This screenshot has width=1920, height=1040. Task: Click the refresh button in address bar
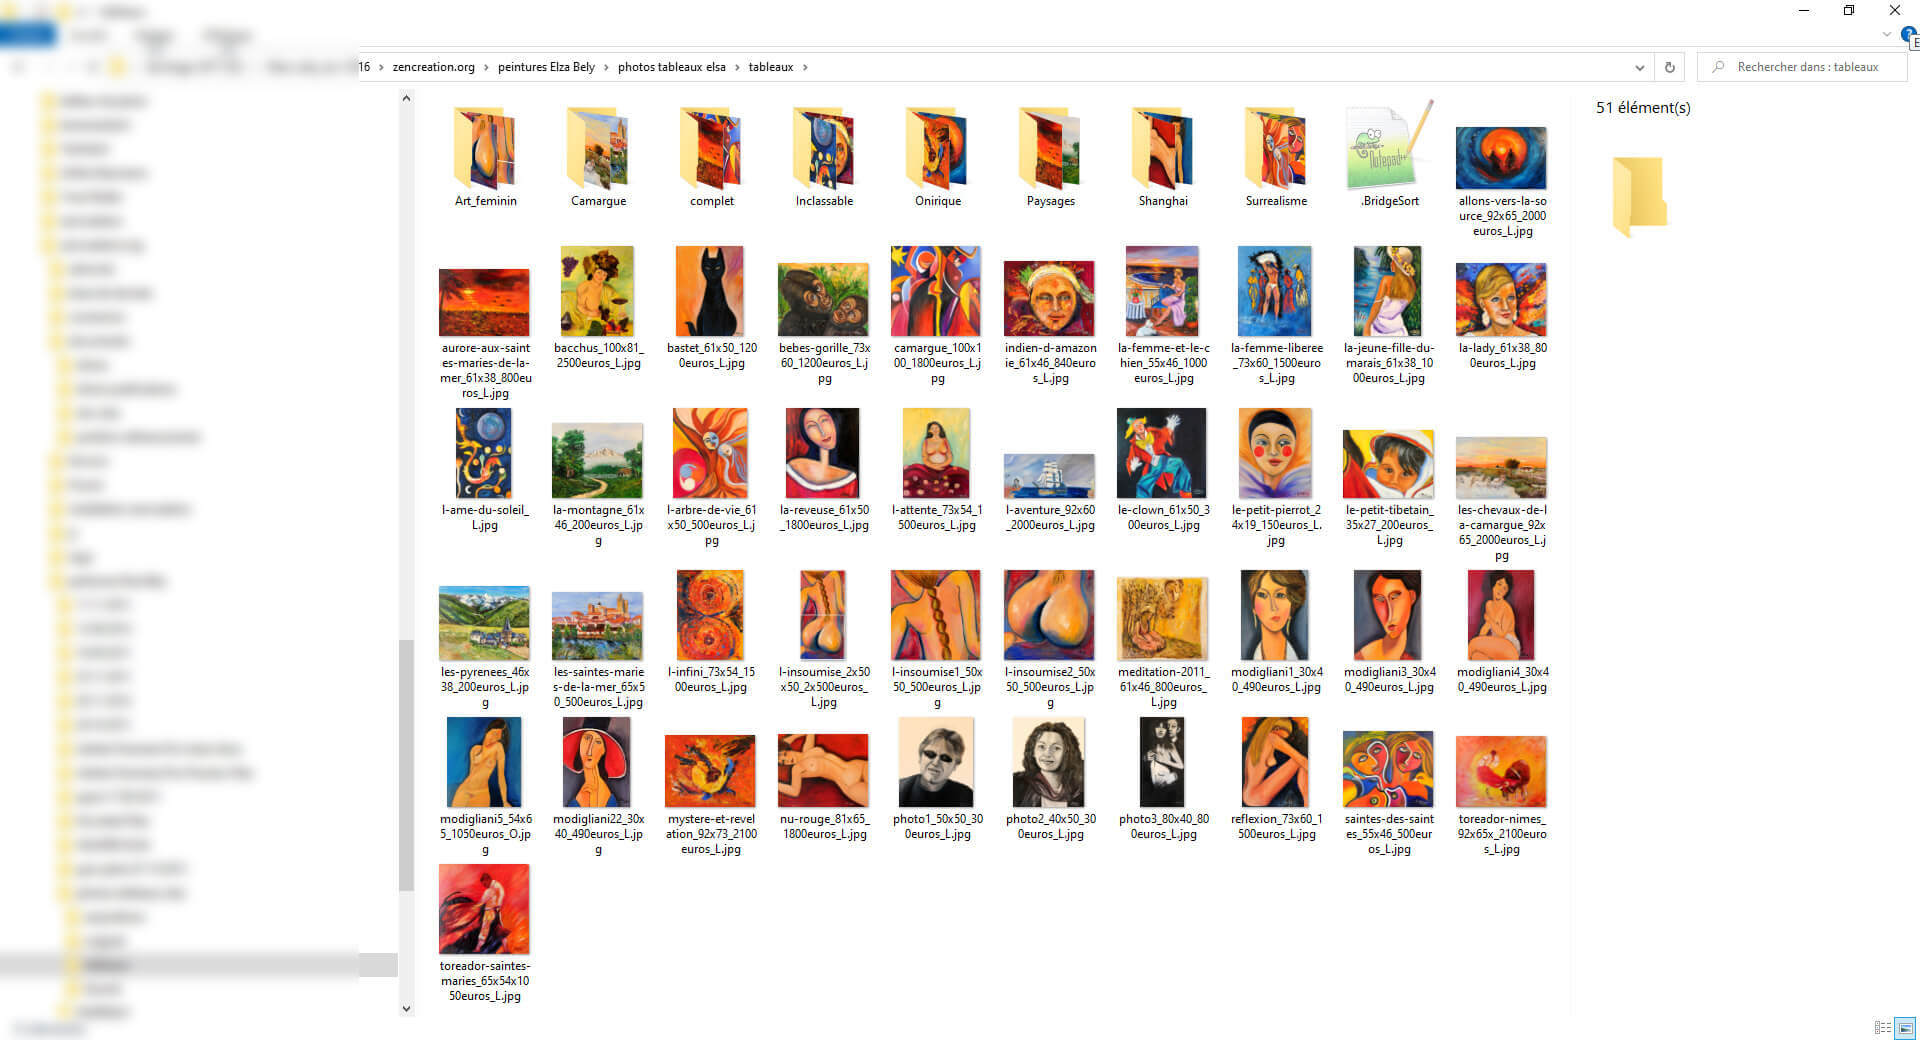point(1669,67)
